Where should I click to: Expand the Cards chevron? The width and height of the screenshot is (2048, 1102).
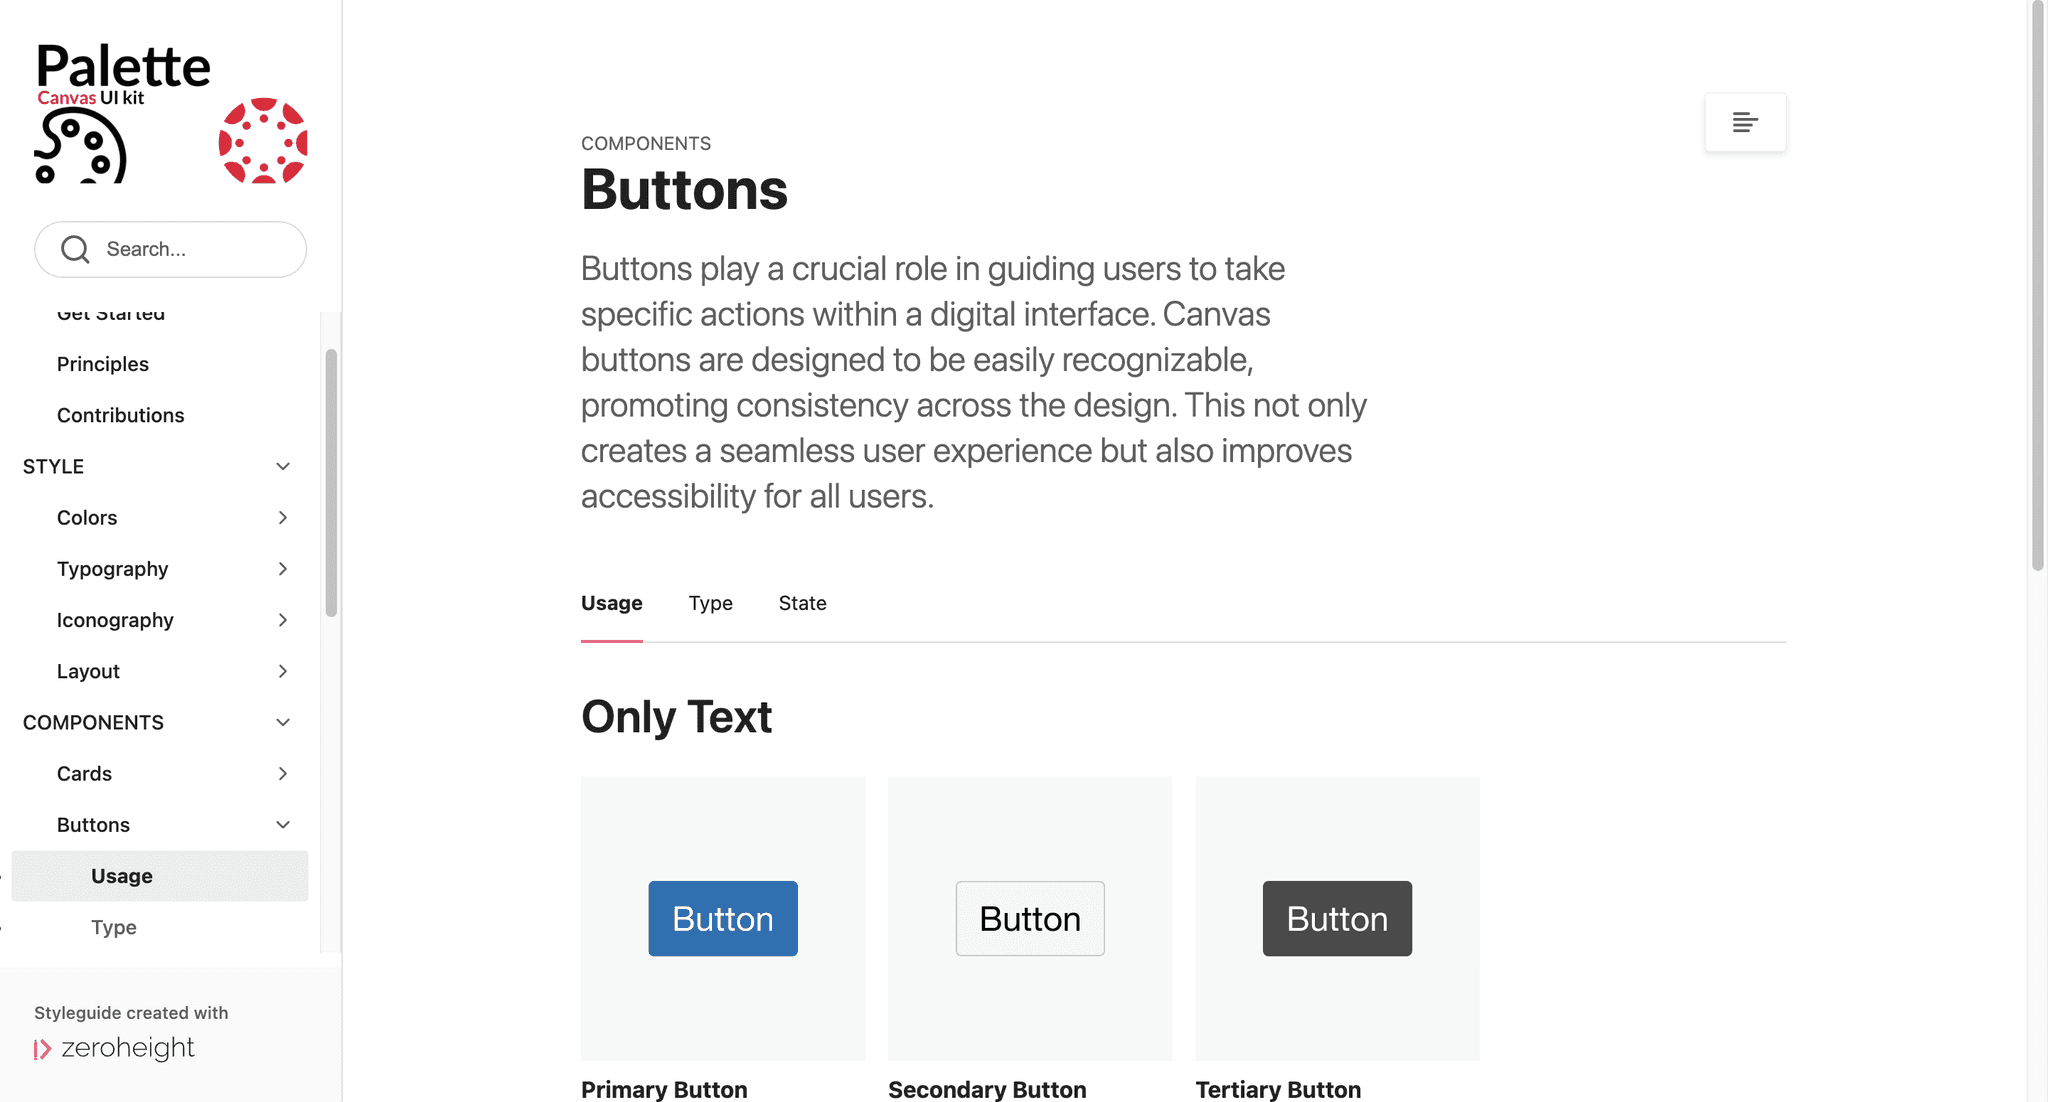coord(283,773)
